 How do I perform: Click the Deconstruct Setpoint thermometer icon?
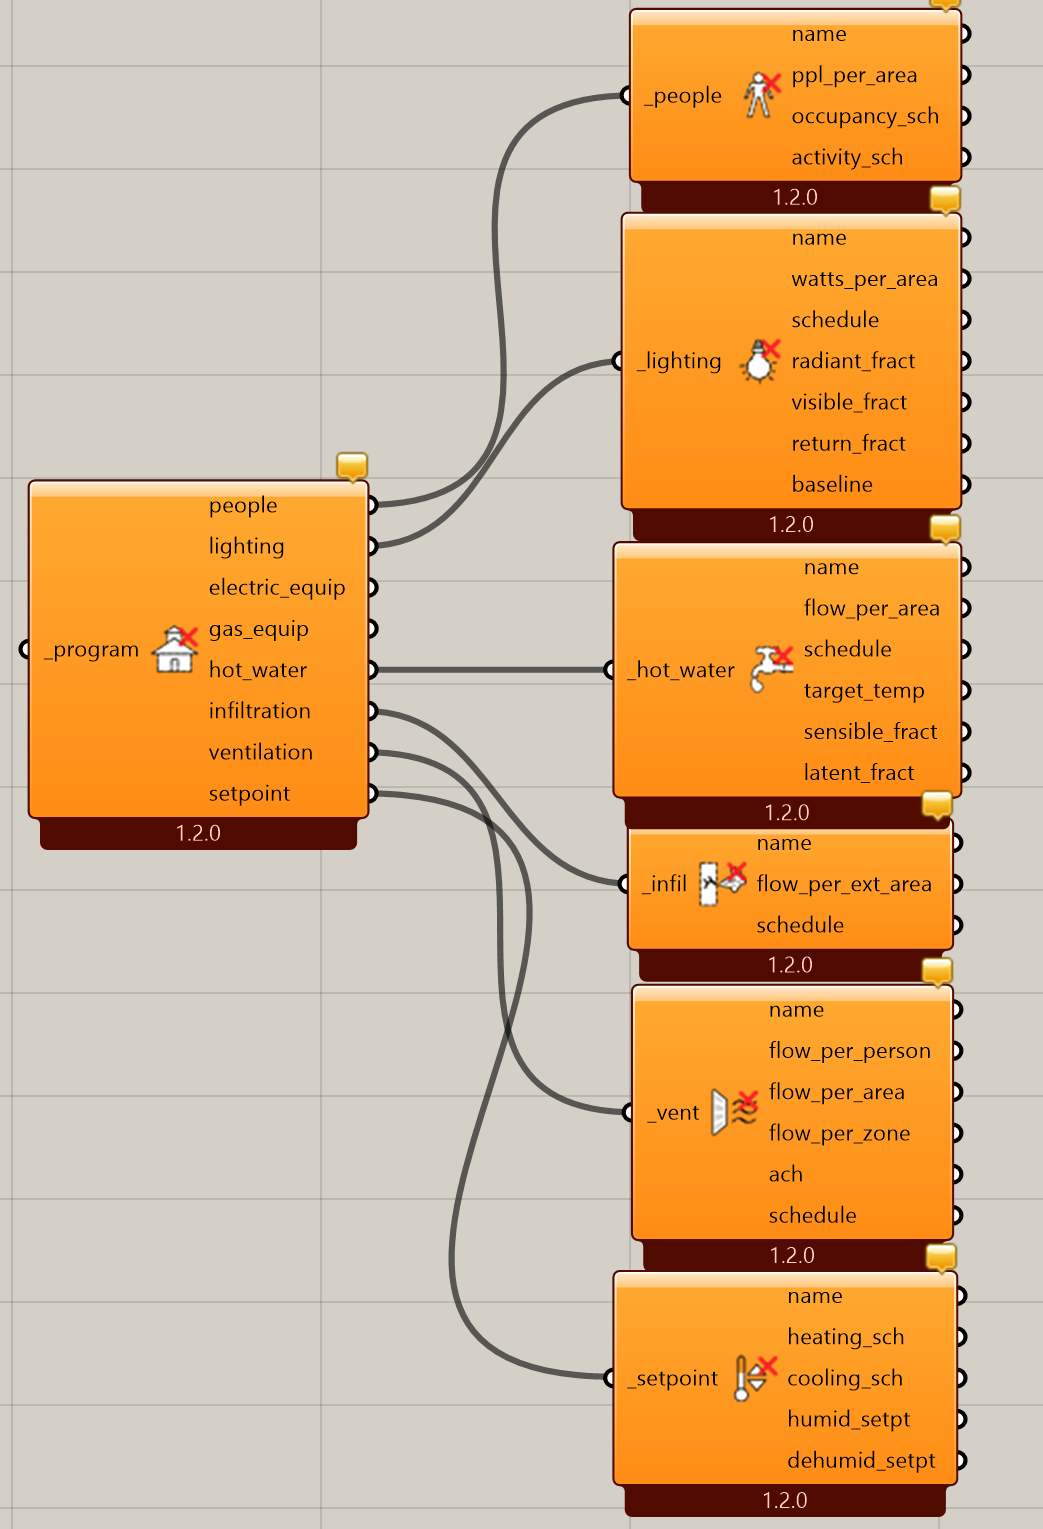coord(755,1377)
